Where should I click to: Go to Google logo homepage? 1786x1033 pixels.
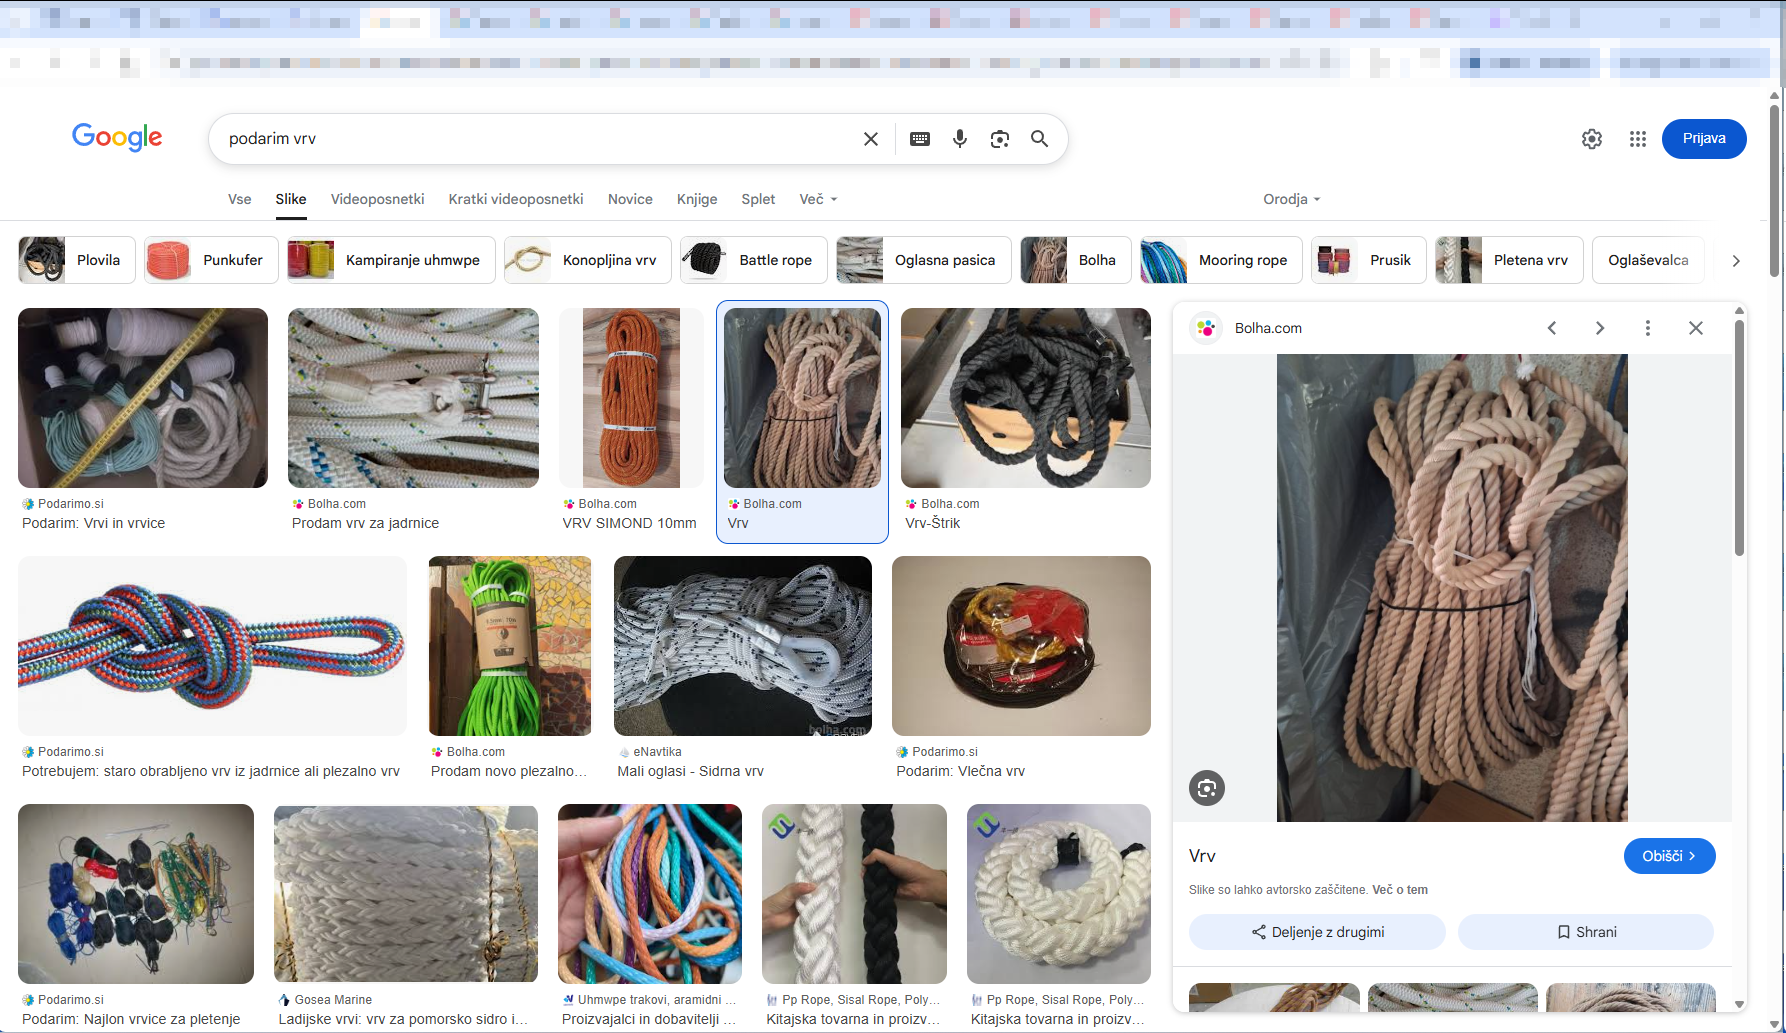(x=117, y=137)
